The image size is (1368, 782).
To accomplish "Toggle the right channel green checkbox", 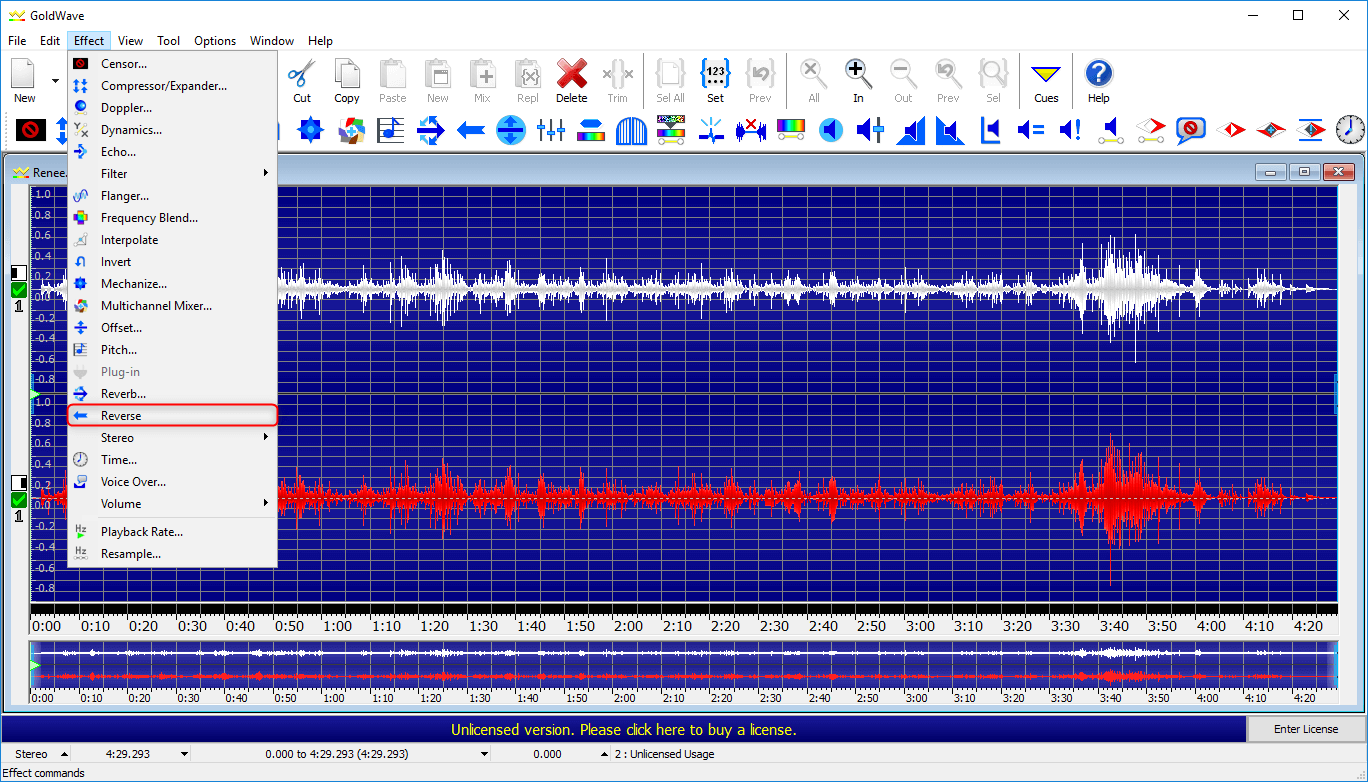I will pyautogui.click(x=19, y=499).
